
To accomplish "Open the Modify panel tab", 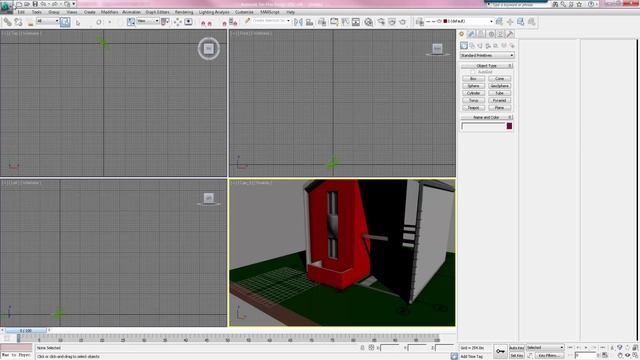I will (471, 34).
